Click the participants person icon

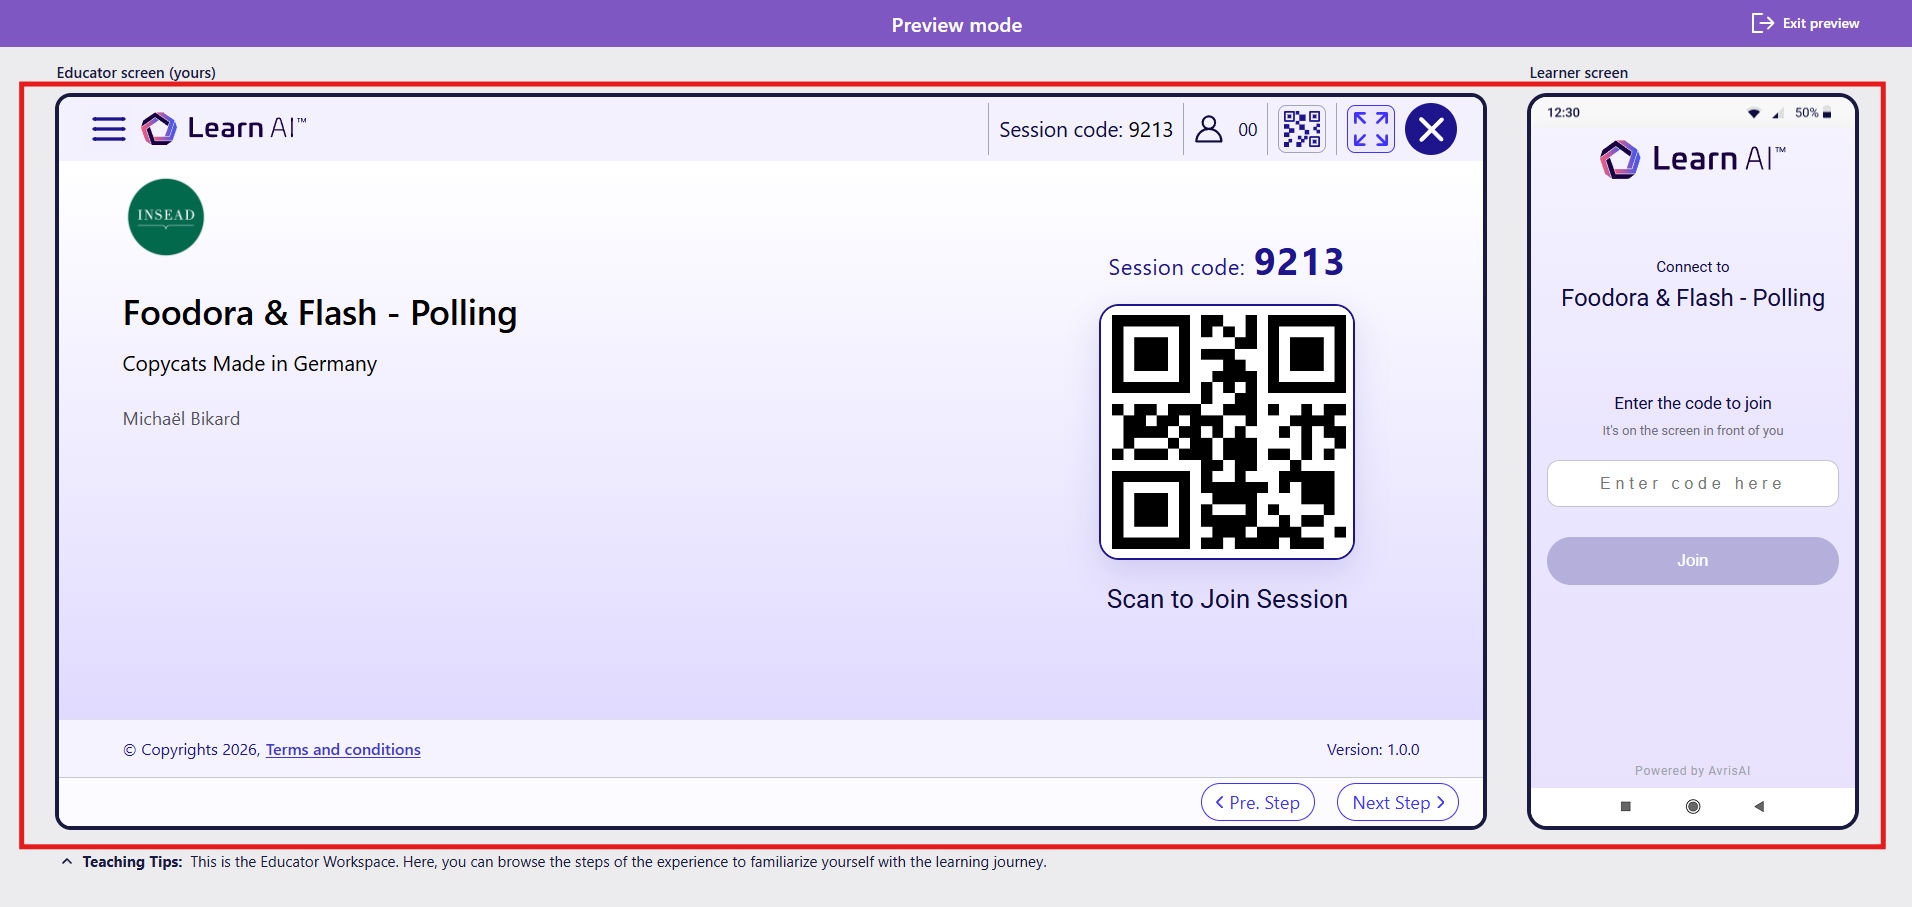(1209, 129)
